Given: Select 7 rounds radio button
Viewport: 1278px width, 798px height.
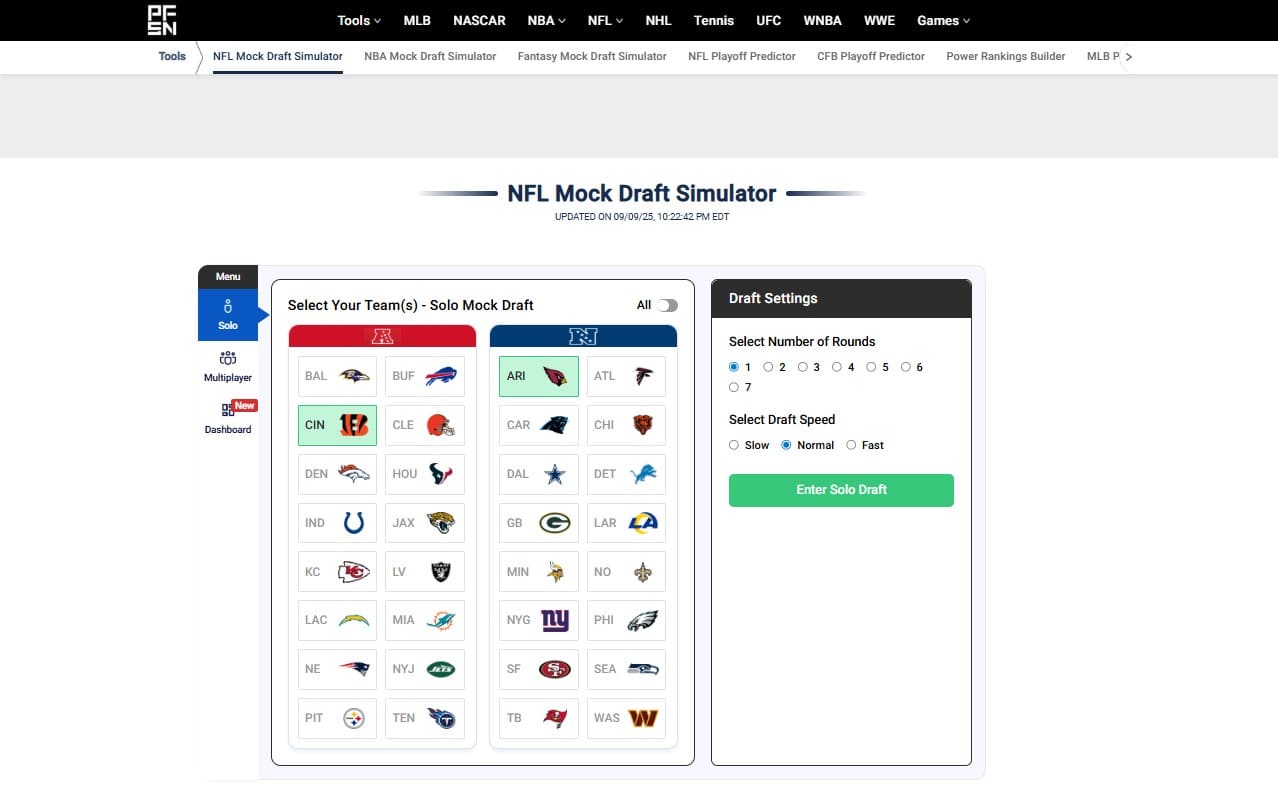Looking at the screenshot, I should click(734, 387).
